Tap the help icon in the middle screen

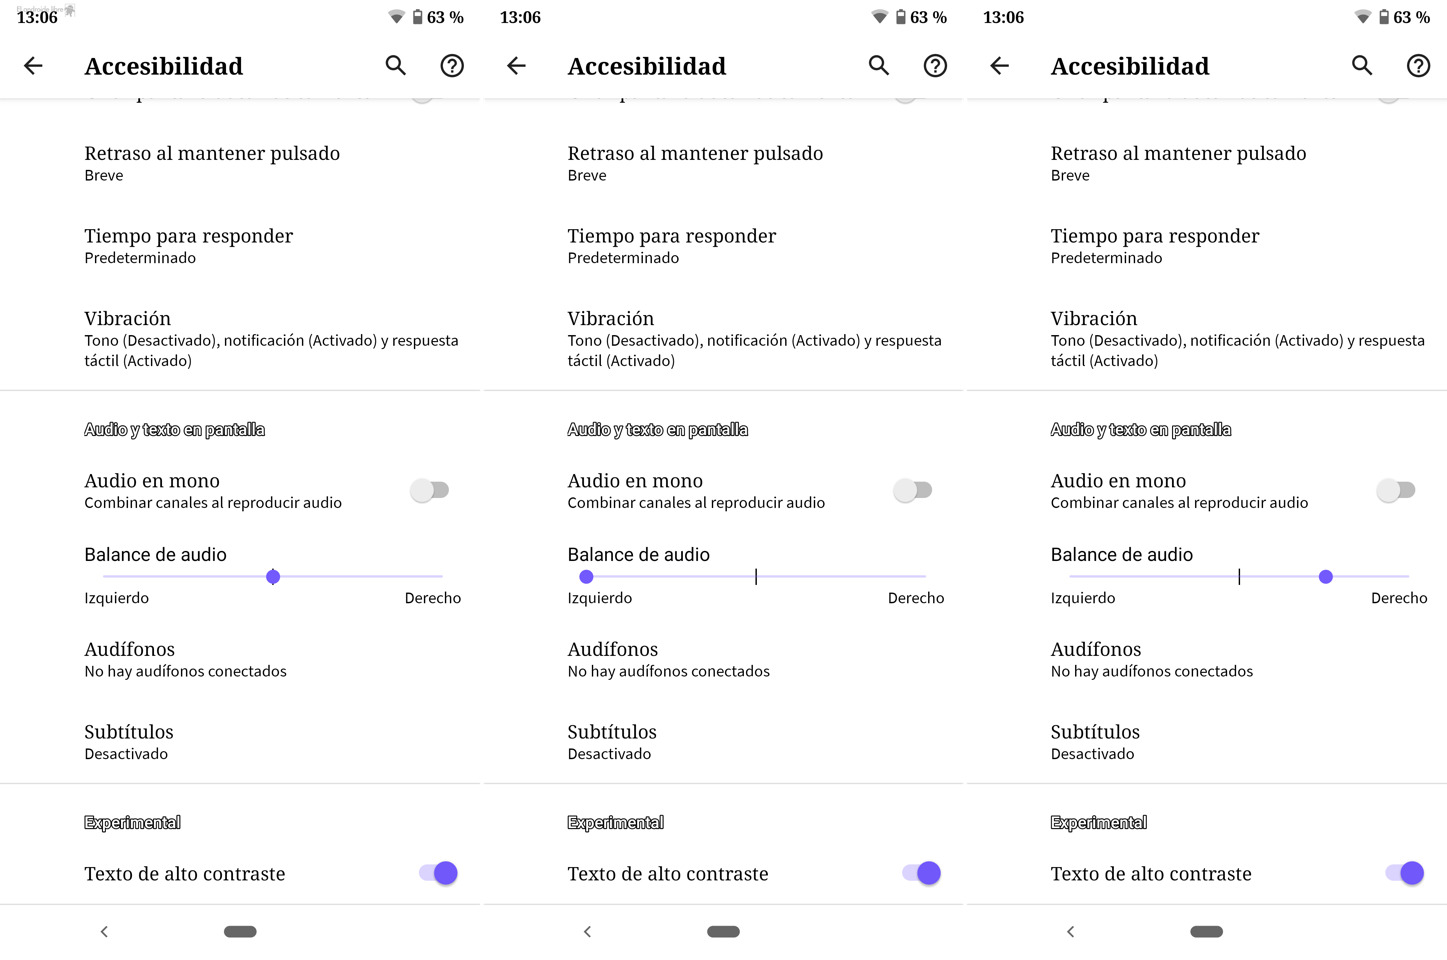935,66
